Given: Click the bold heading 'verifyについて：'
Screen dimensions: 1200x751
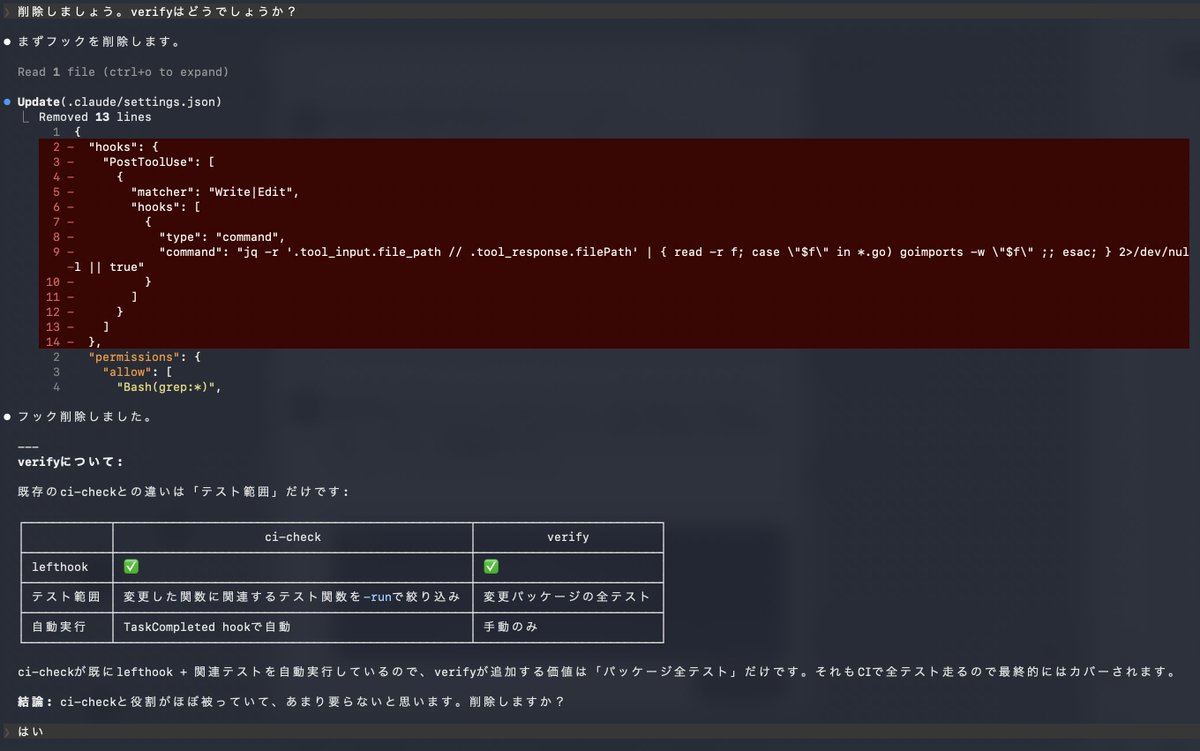Looking at the screenshot, I should pyautogui.click(x=71, y=462).
